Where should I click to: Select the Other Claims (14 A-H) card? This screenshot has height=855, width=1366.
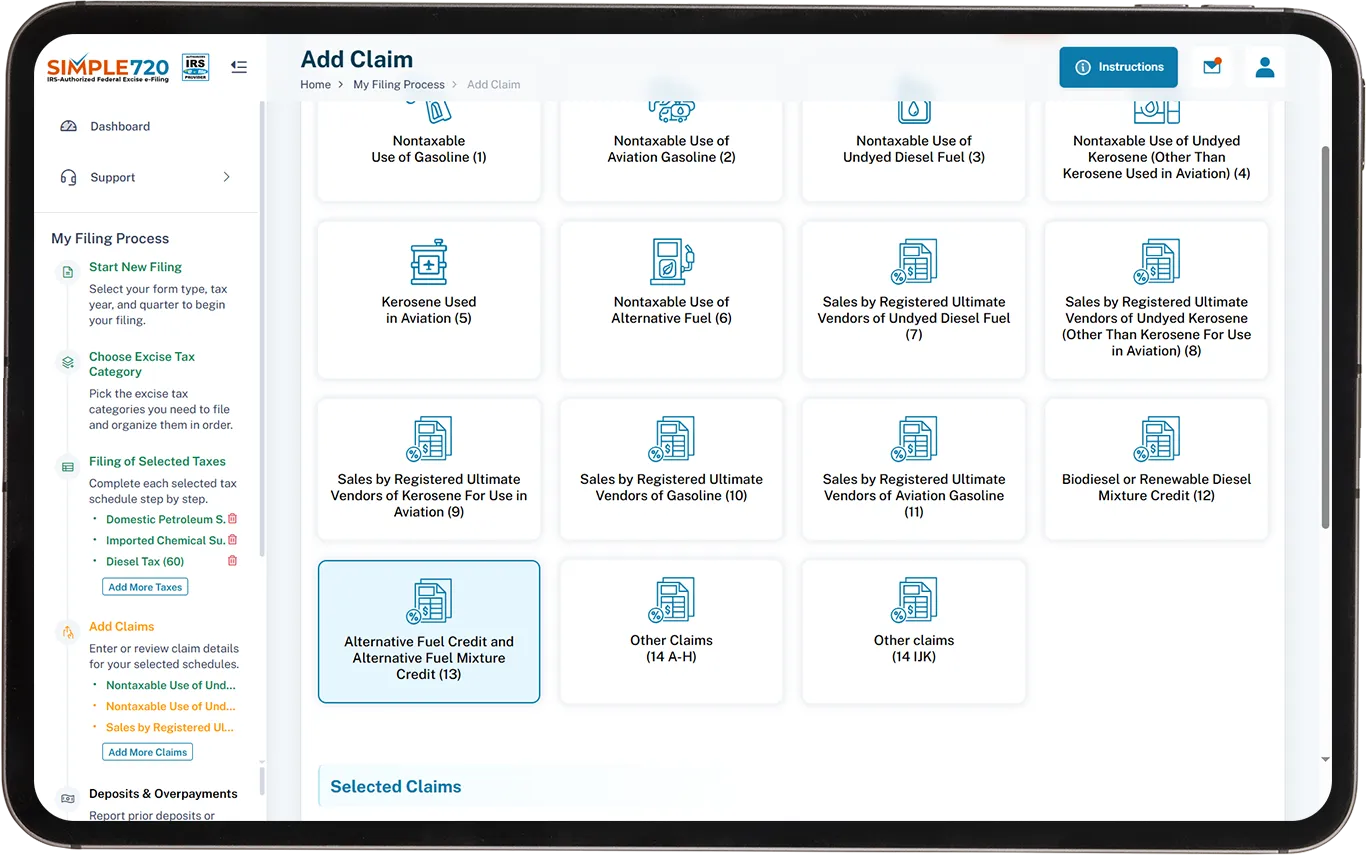click(671, 632)
